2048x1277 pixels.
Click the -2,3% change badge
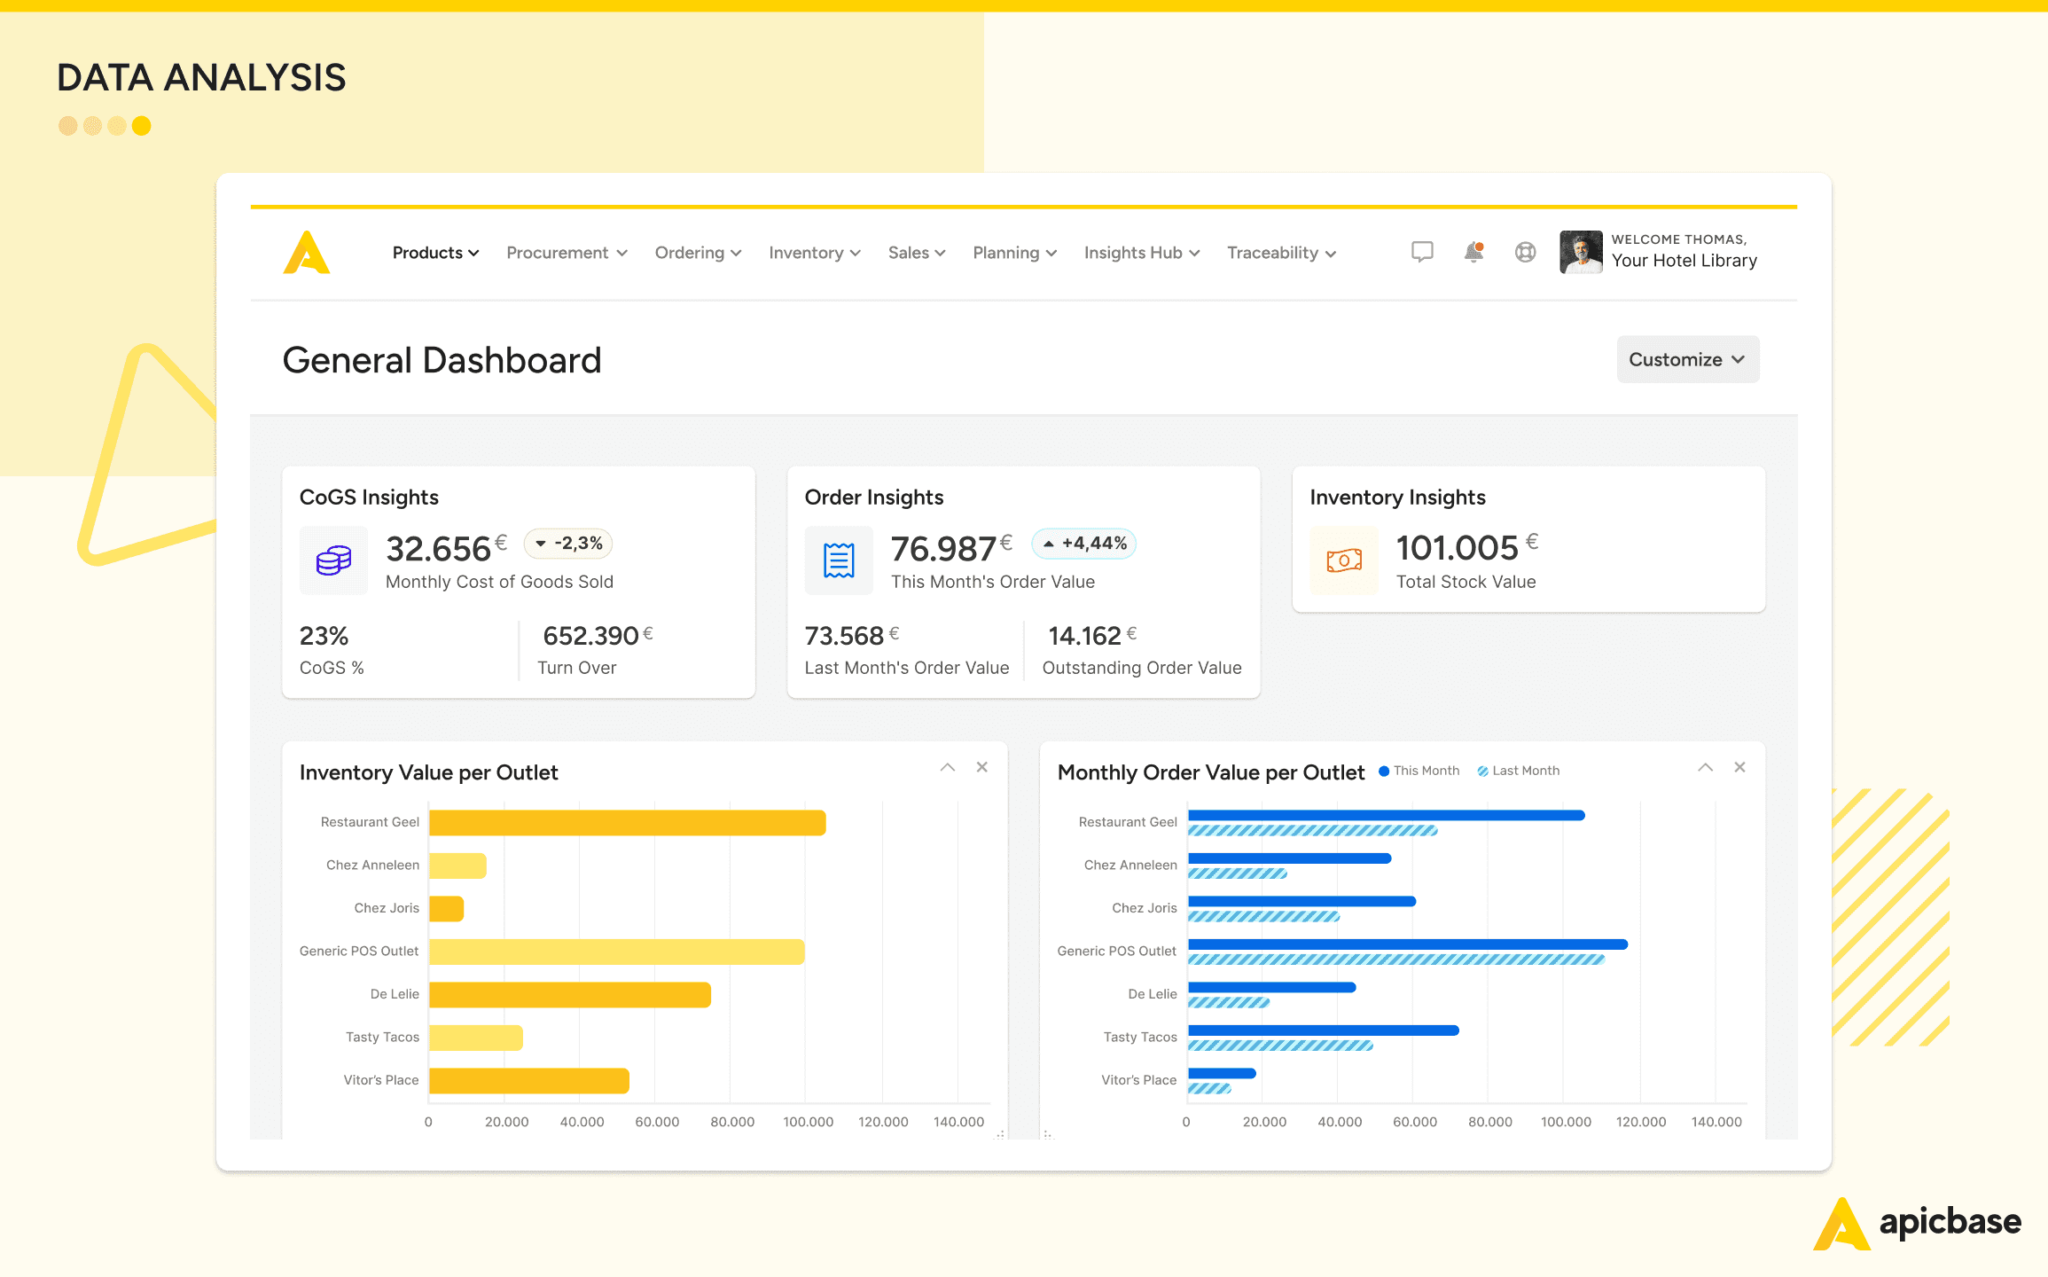point(568,543)
